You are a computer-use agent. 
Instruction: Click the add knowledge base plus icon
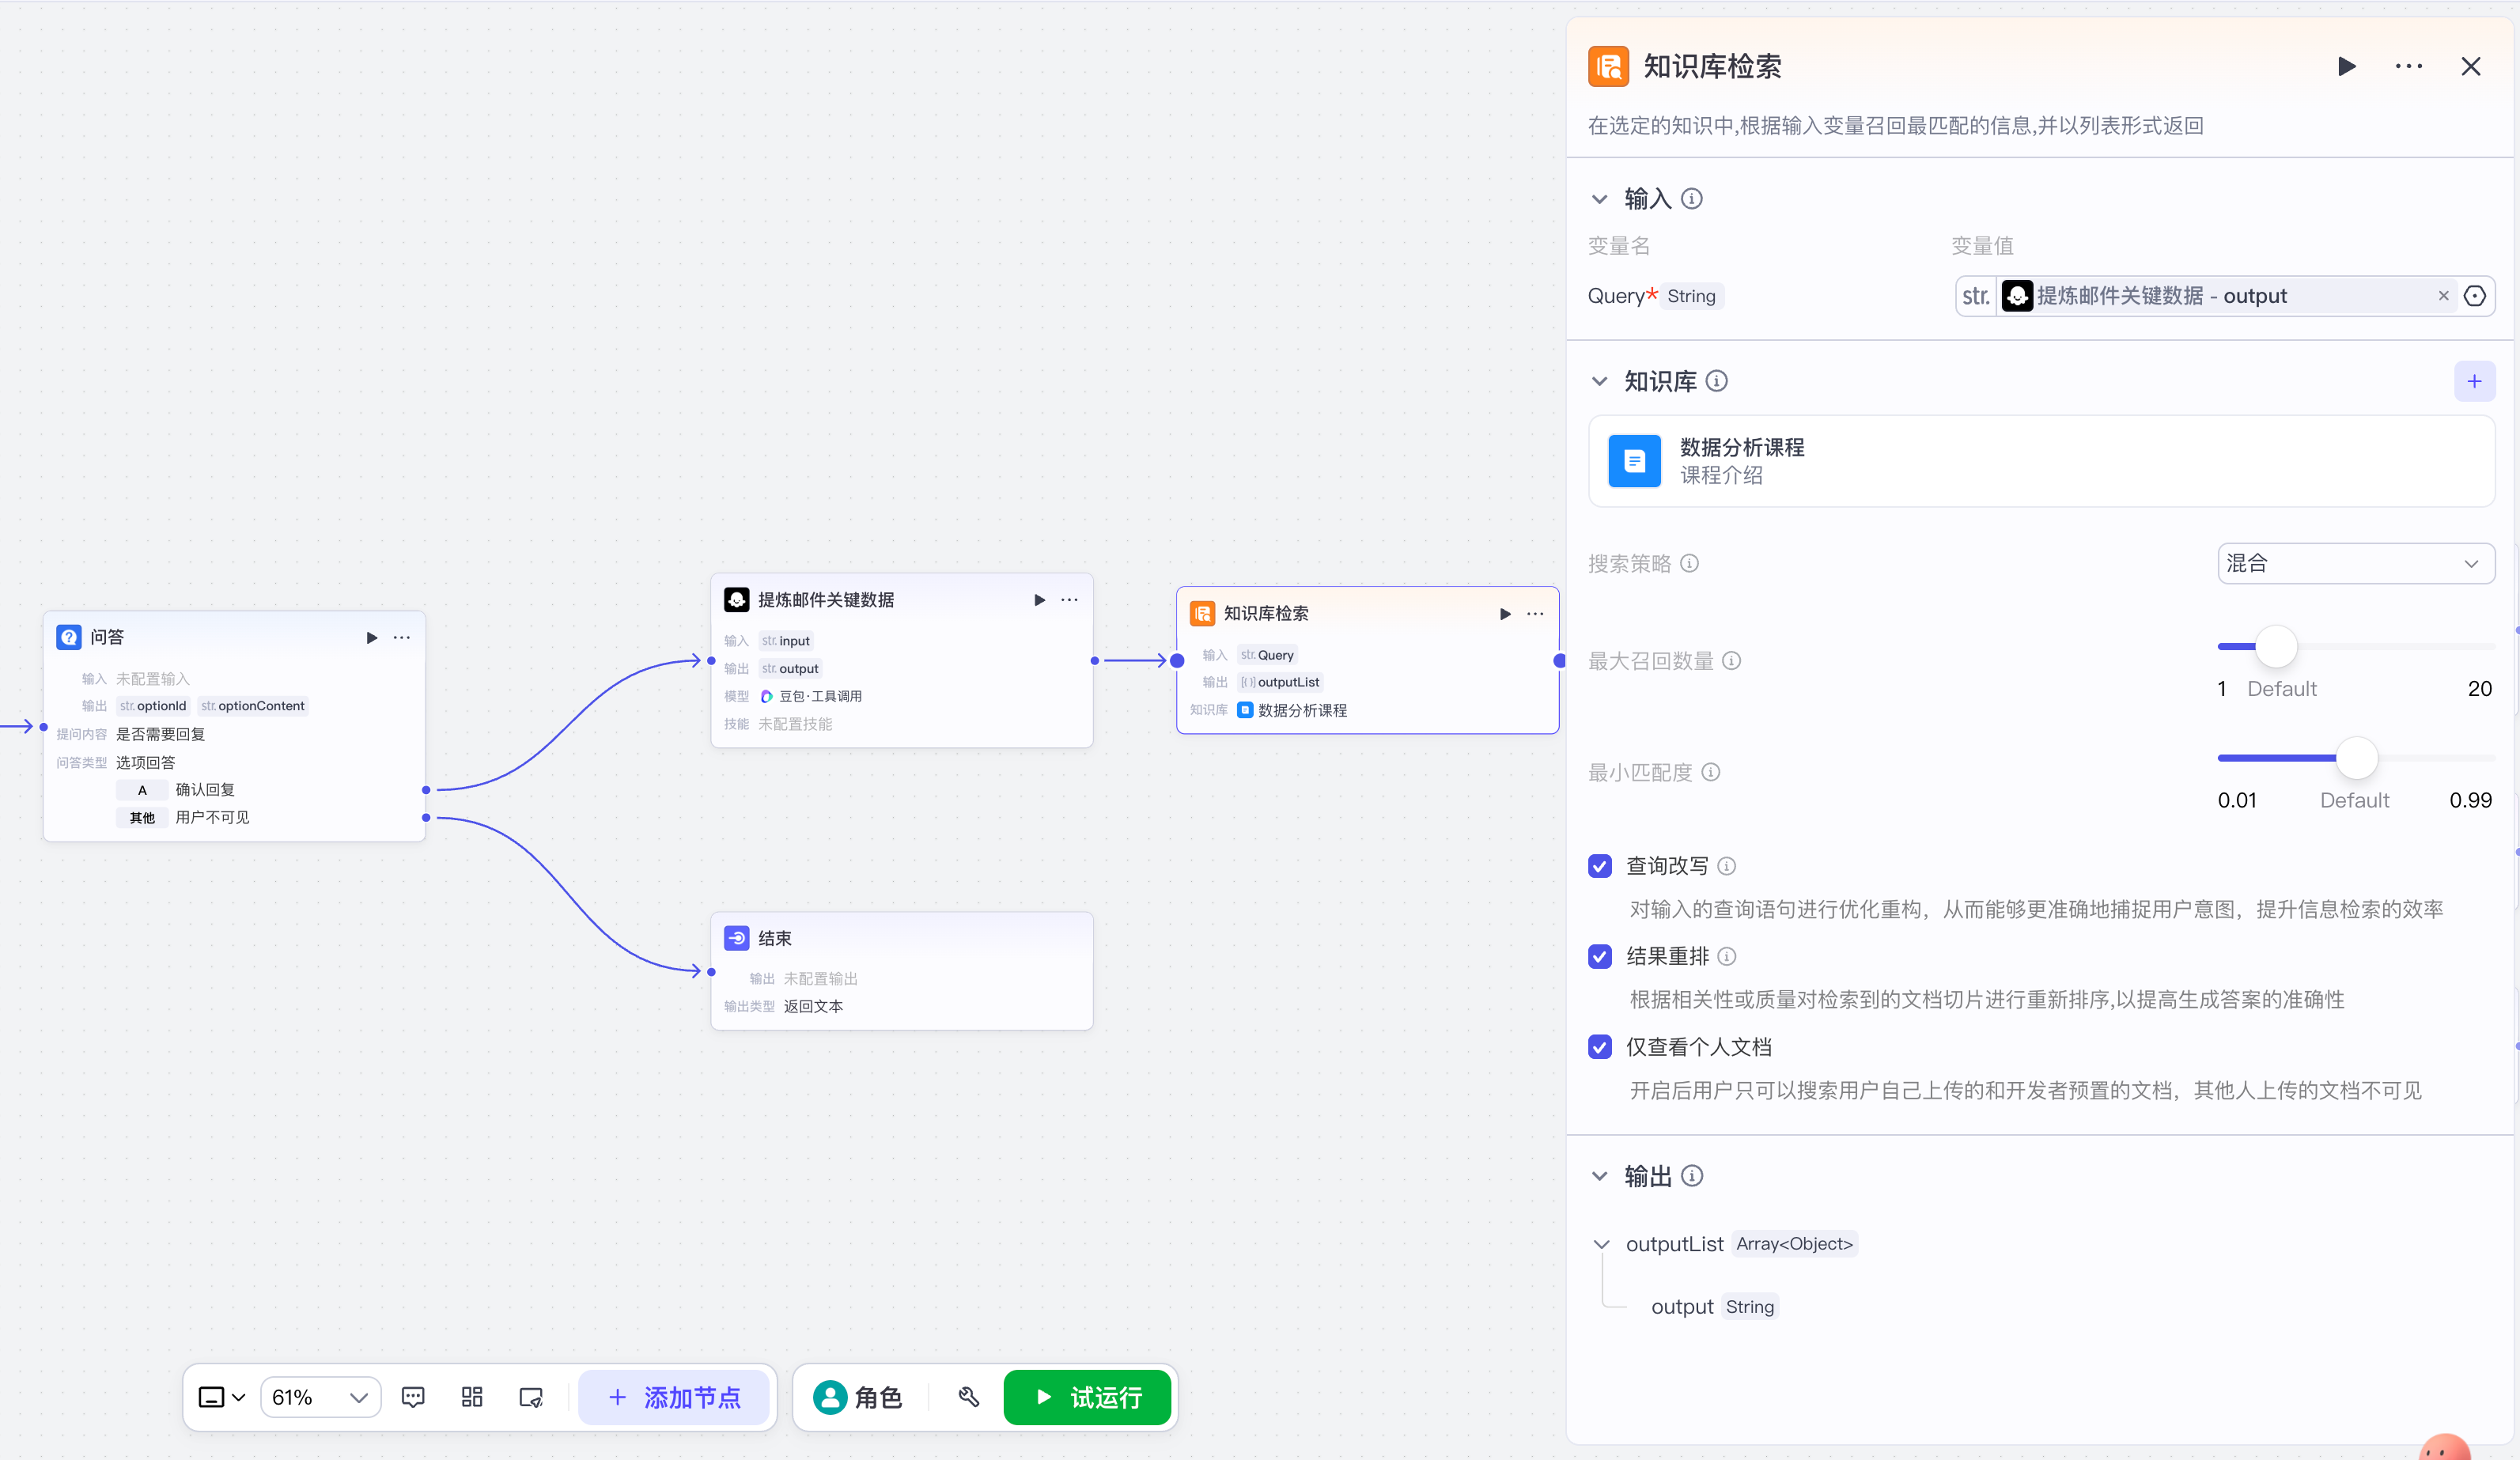2474,381
